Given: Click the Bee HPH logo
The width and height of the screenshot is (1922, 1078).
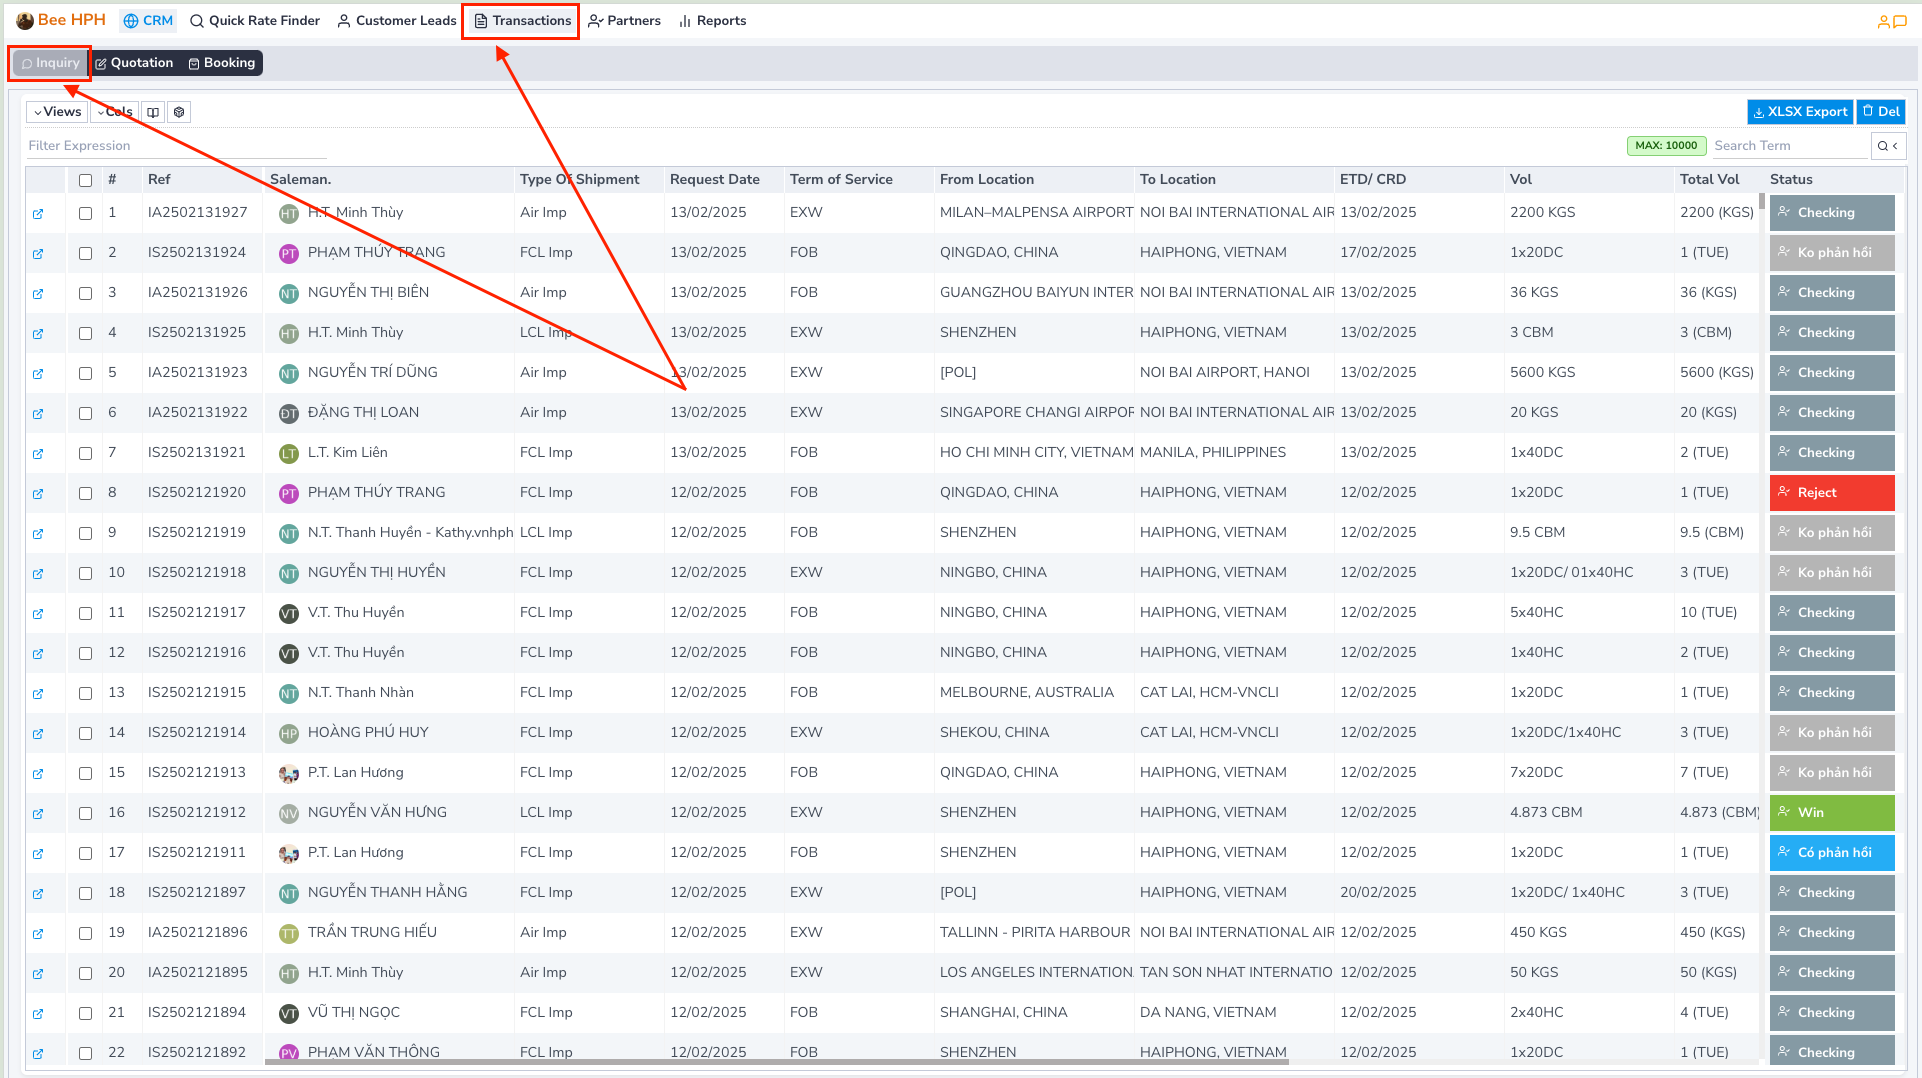Looking at the screenshot, I should click(x=61, y=20).
